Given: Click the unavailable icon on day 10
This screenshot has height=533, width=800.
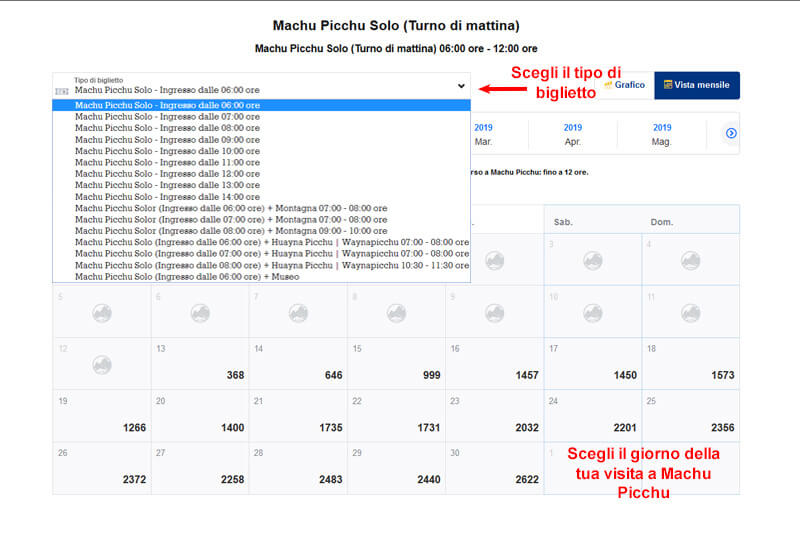Looking at the screenshot, I should coord(593,313).
